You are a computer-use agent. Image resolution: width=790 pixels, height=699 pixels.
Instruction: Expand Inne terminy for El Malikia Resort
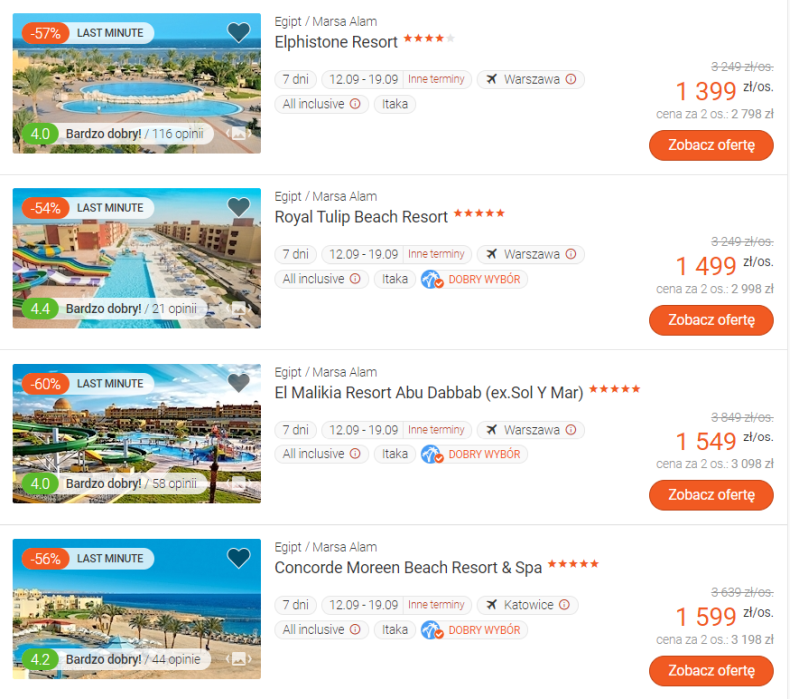436,430
